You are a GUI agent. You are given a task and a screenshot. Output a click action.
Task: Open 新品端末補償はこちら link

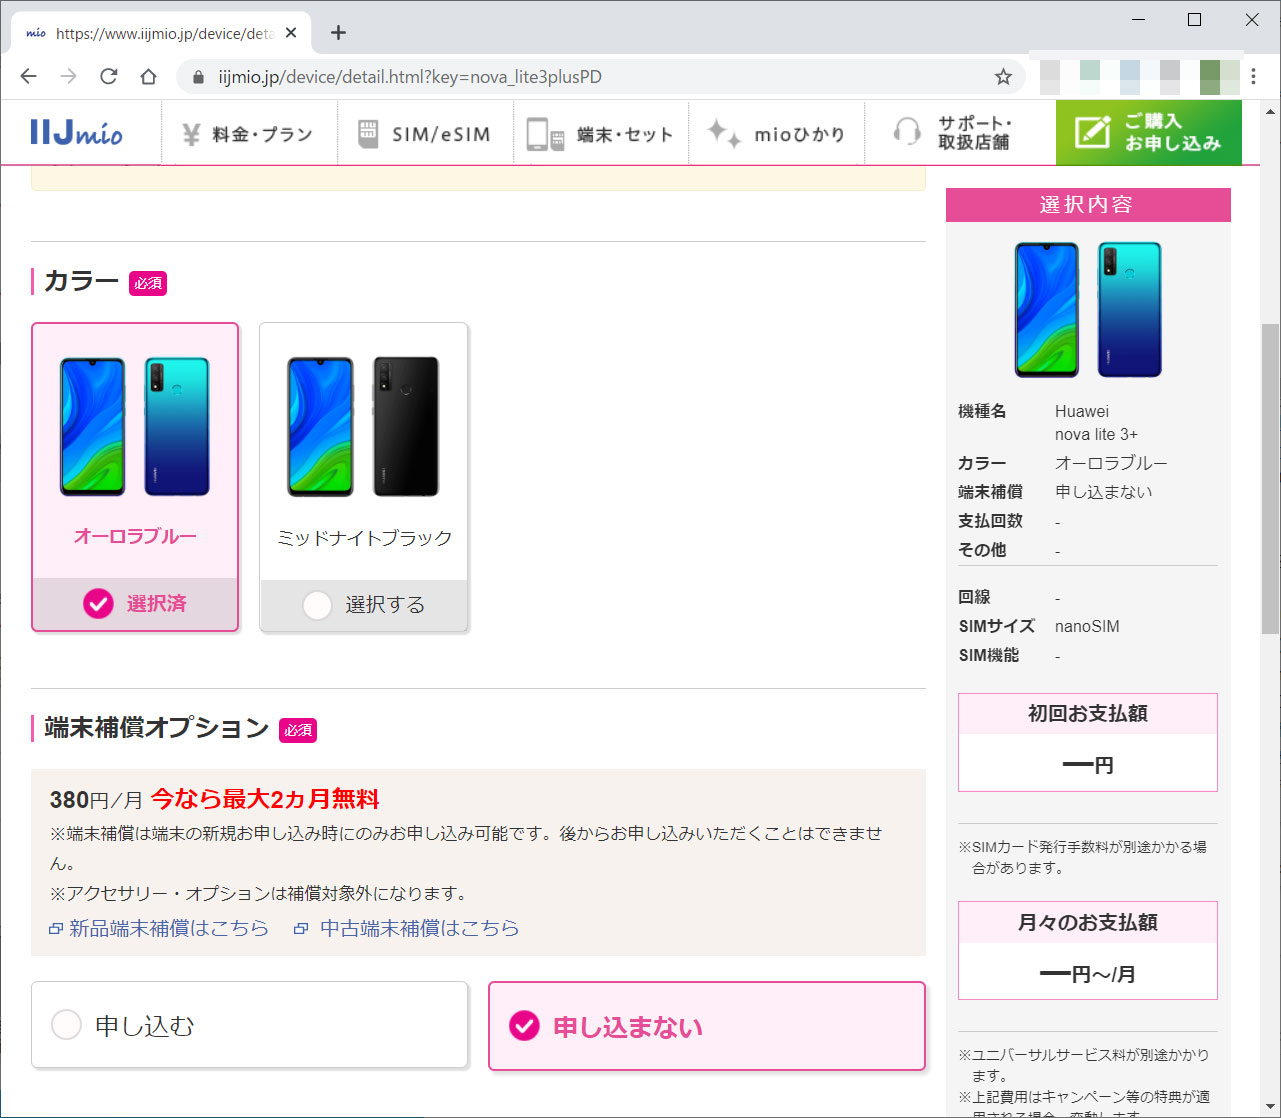pos(168,928)
